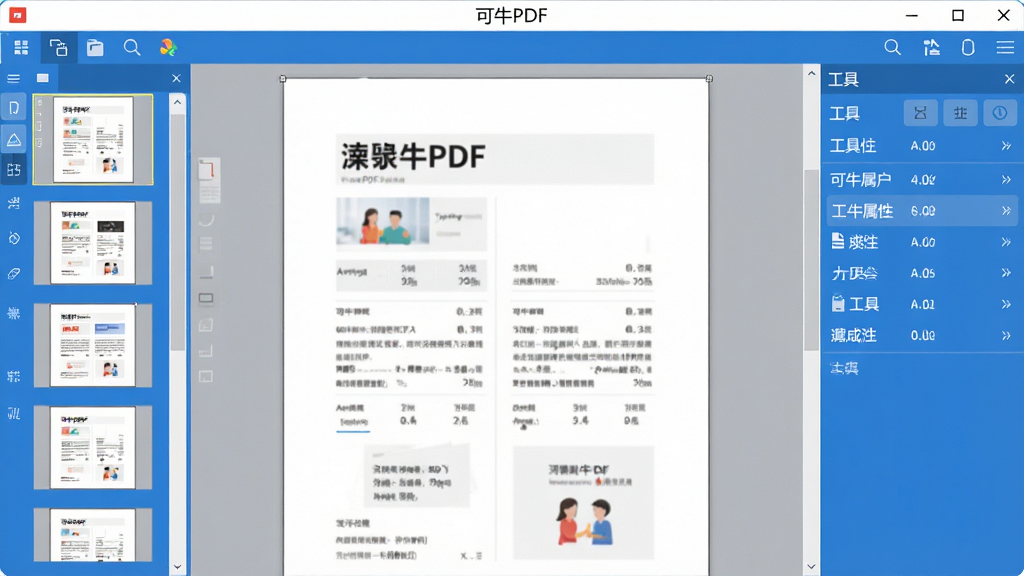Expand the 工具性 row chevron
Image resolution: width=1024 pixels, height=576 pixels.
[1006, 146]
